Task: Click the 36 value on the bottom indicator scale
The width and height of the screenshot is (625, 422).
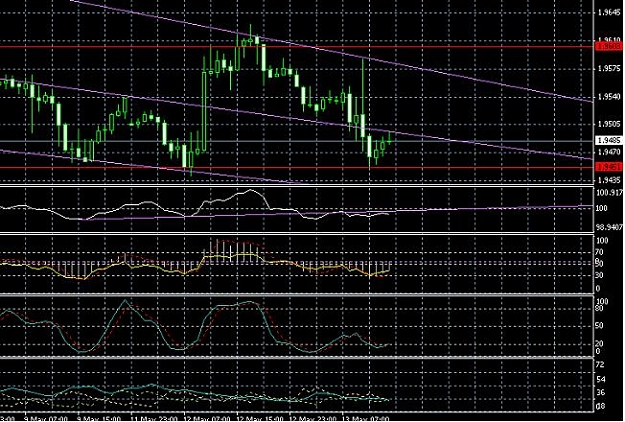Action: point(600,393)
